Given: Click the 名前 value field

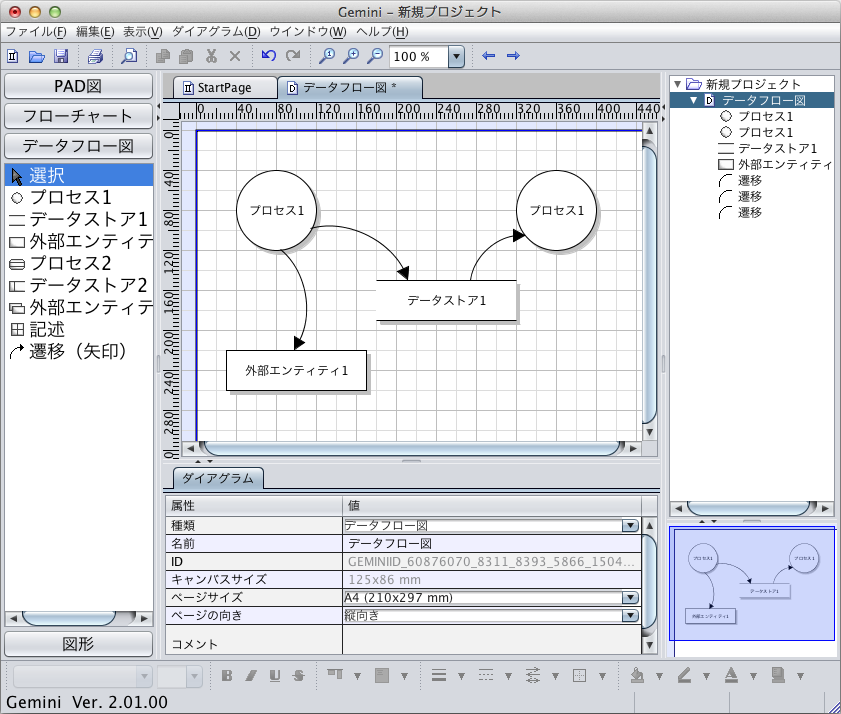Looking at the screenshot, I should 491,543.
